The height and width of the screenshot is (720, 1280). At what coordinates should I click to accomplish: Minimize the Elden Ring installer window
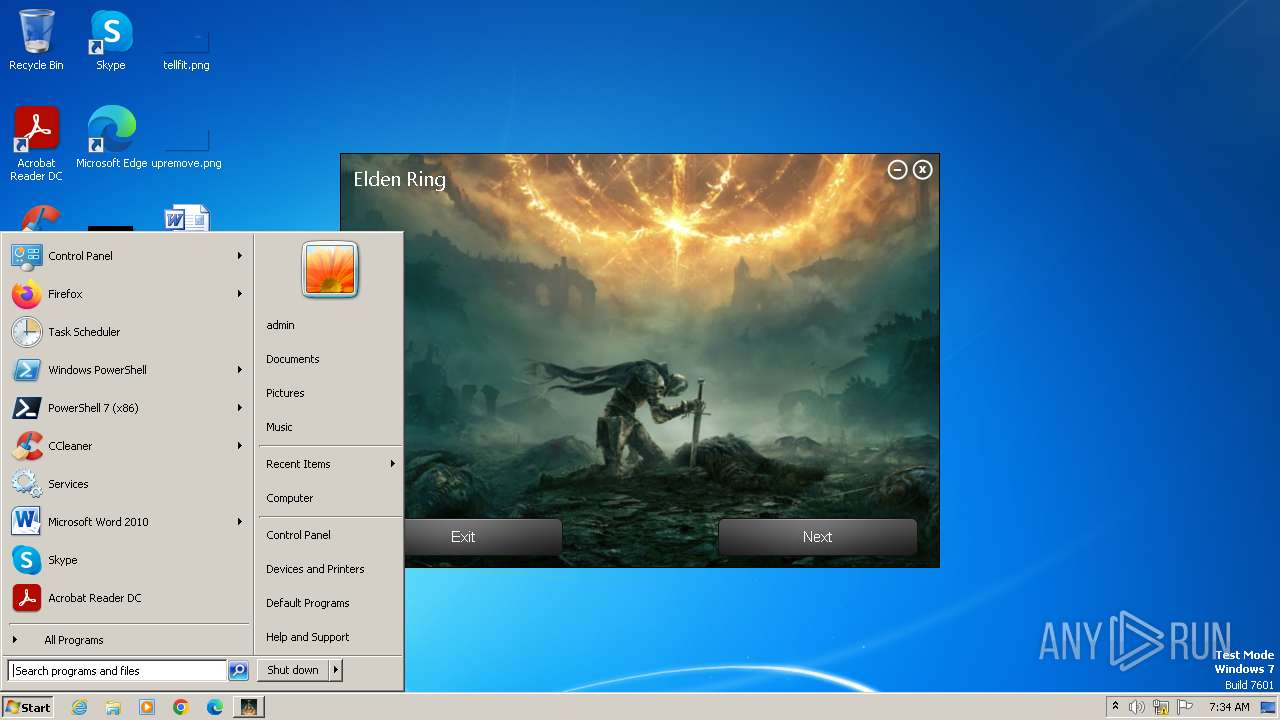click(x=897, y=170)
